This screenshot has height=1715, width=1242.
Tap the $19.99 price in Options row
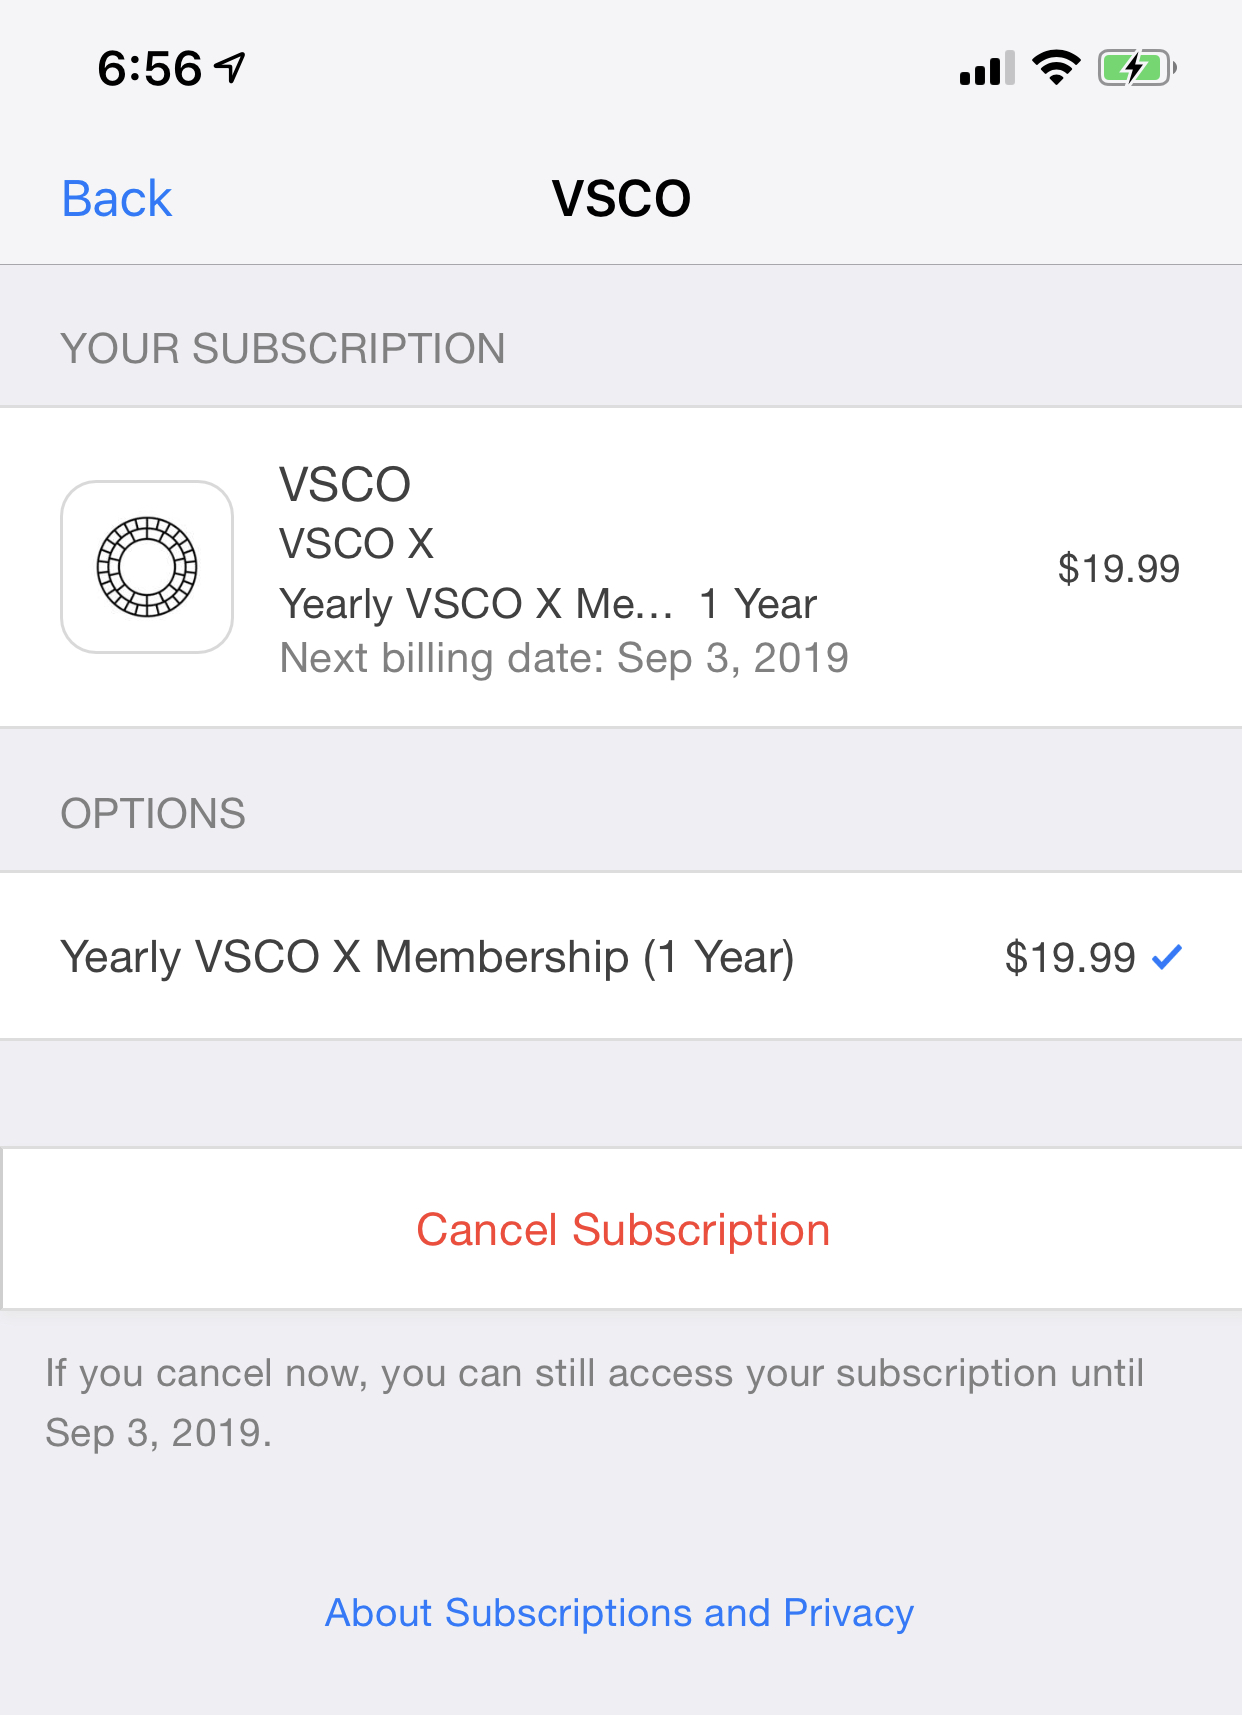pyautogui.click(x=1069, y=957)
